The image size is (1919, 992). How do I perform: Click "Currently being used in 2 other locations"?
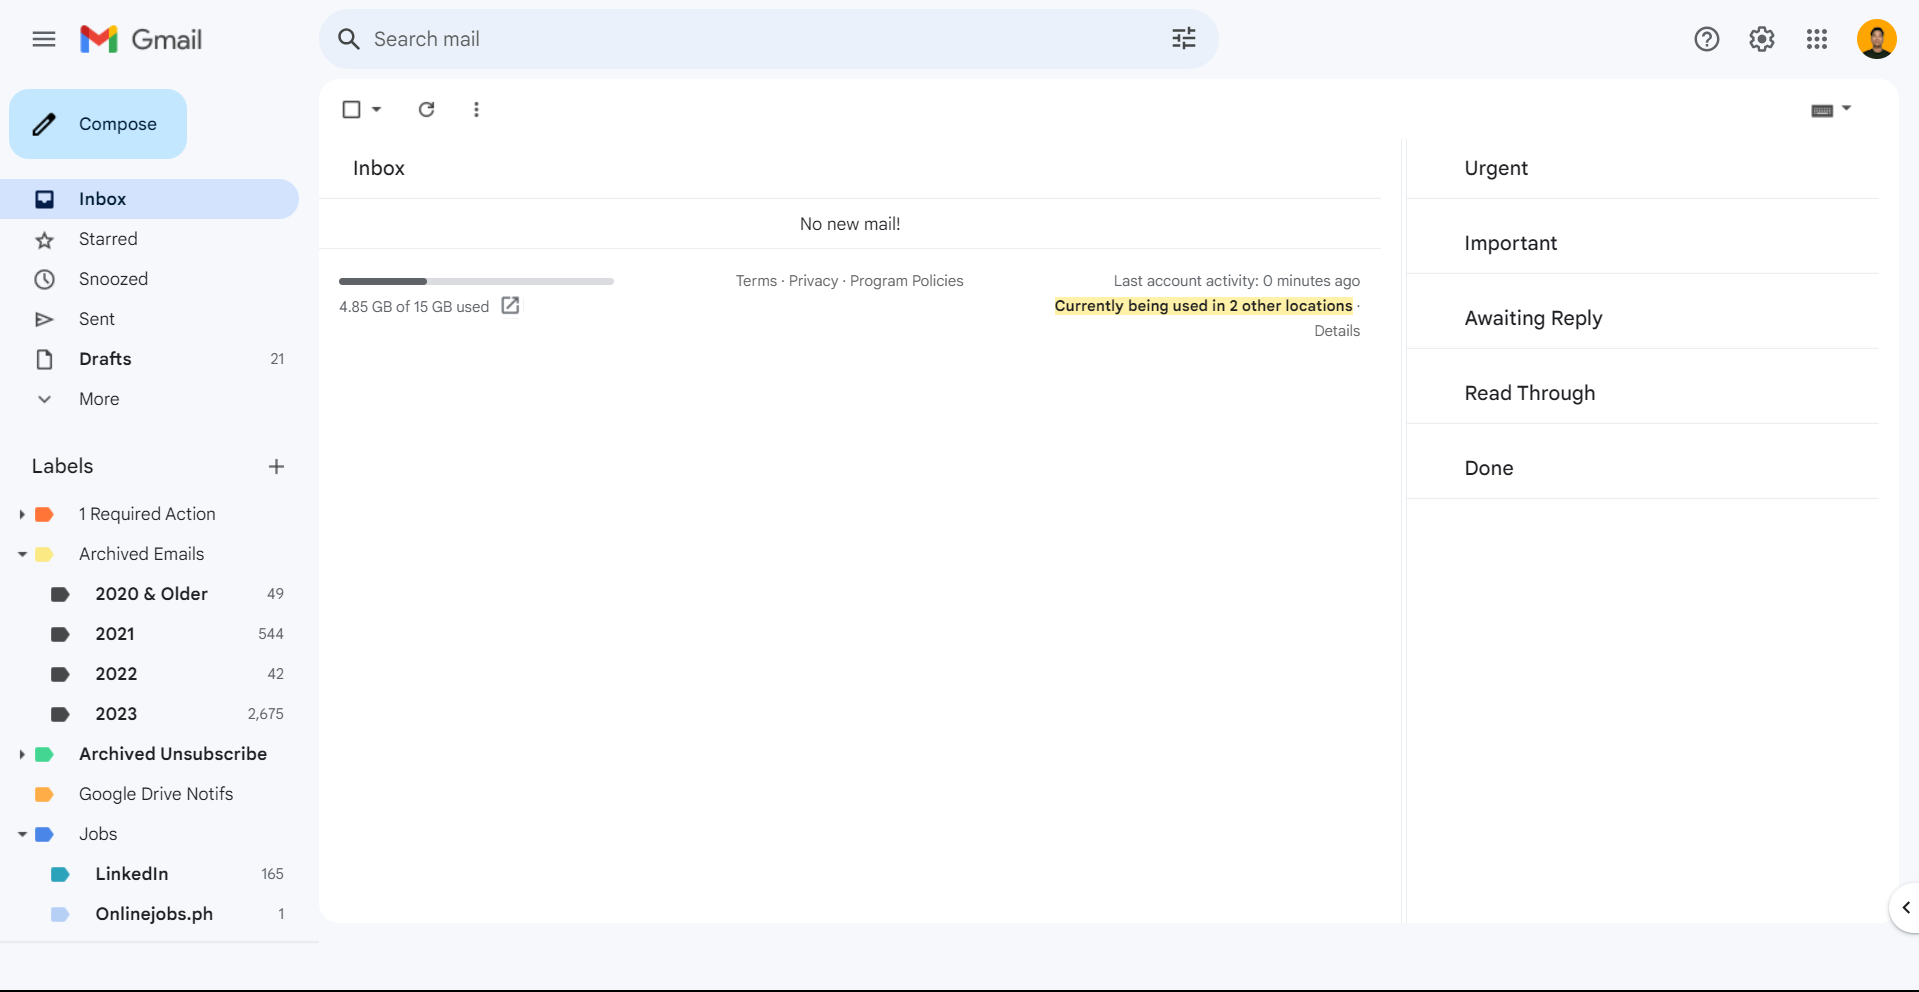1203,306
